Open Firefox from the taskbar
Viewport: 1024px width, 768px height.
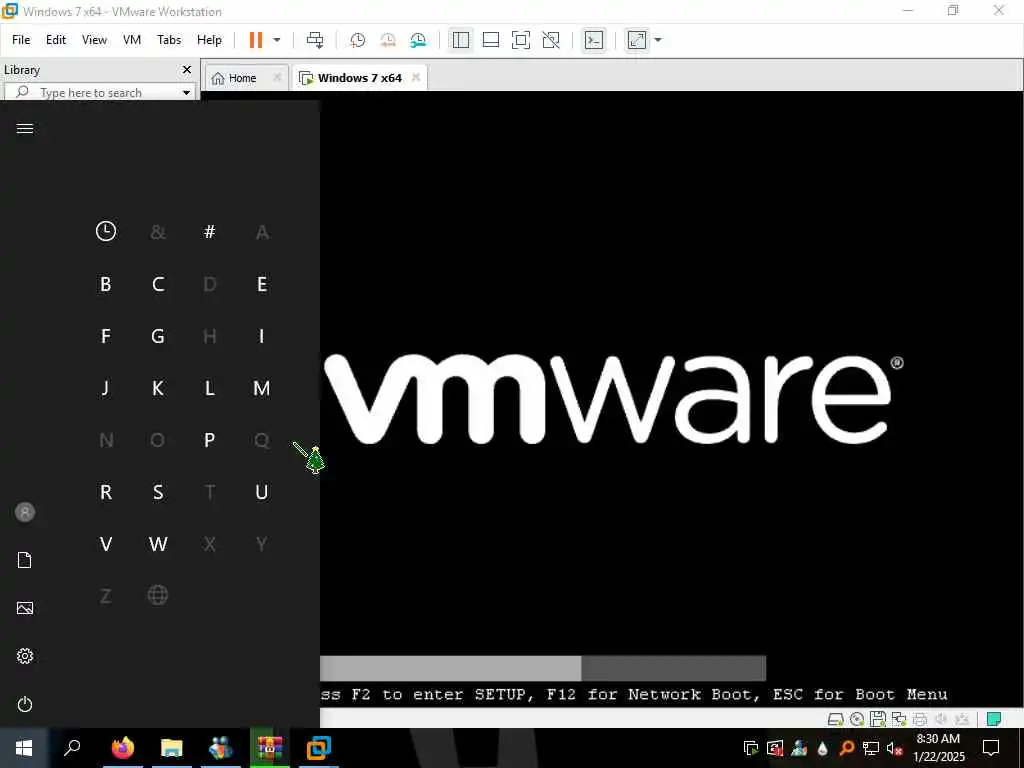123,747
